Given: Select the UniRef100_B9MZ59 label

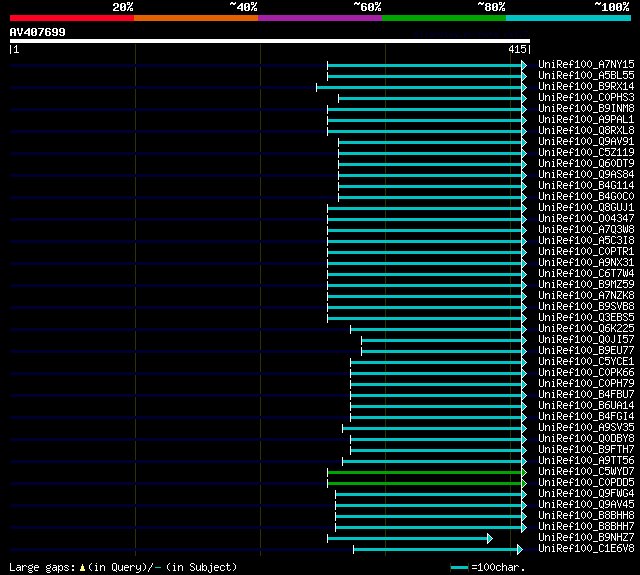Looking at the screenshot, I should [x=586, y=285].
